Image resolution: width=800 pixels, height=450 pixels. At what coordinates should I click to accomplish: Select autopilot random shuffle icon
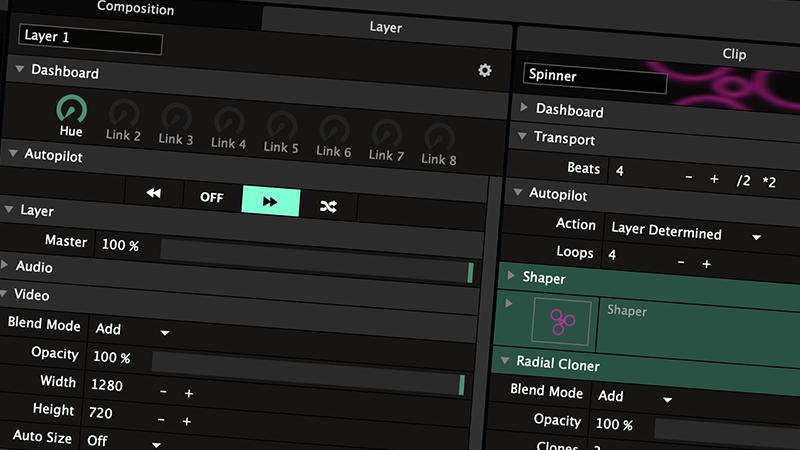click(328, 206)
